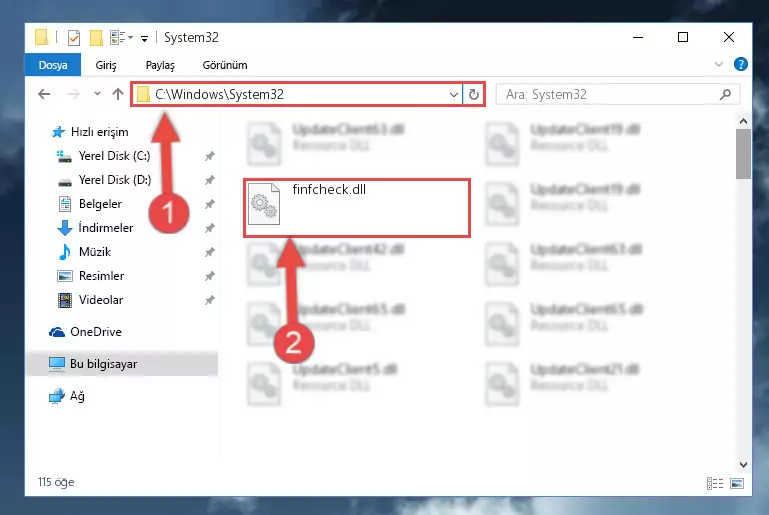
Task: Click the finfcheck.dll gear file icon
Action: 264,204
